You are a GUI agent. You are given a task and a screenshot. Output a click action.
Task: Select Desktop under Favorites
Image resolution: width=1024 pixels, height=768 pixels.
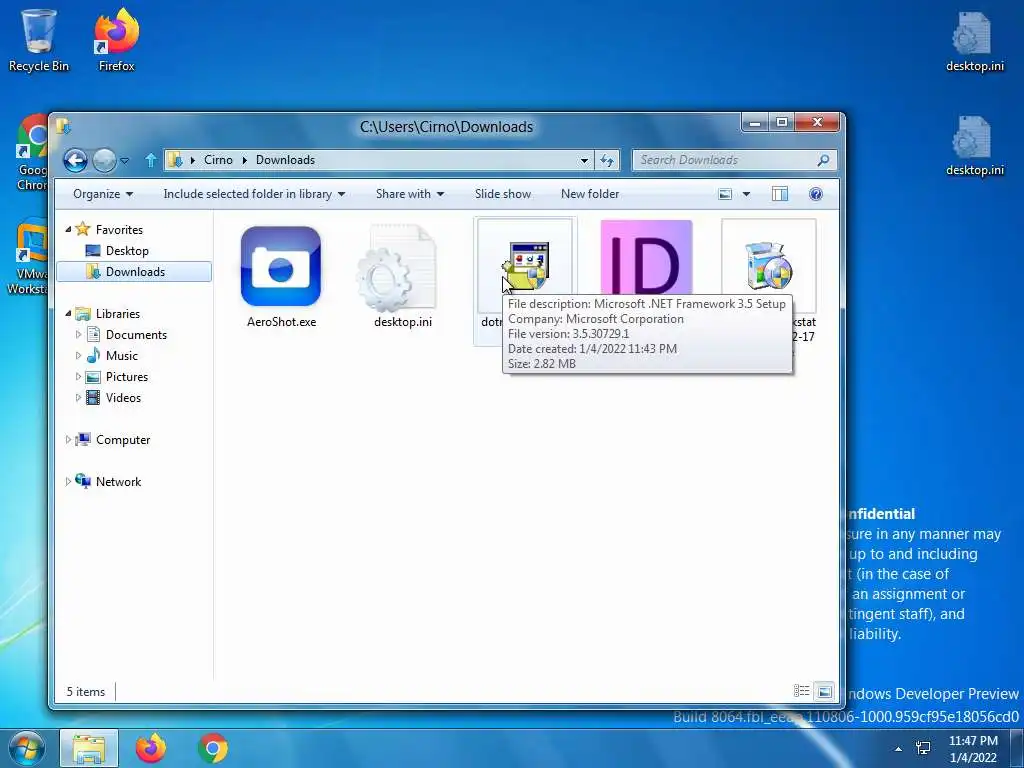(127, 251)
